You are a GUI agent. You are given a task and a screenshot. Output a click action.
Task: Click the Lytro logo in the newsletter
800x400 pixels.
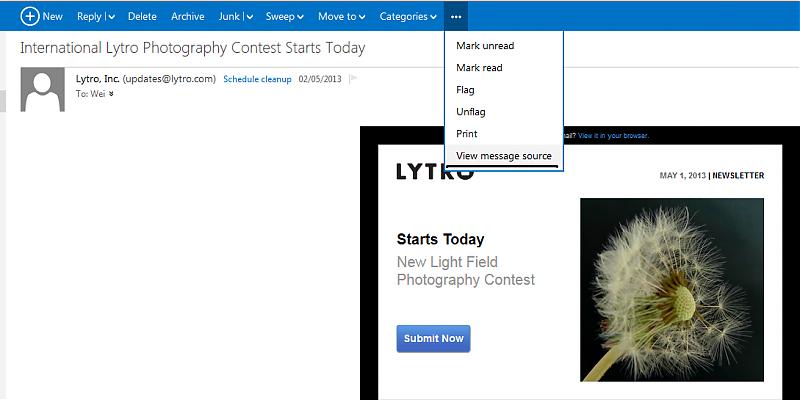coord(435,172)
